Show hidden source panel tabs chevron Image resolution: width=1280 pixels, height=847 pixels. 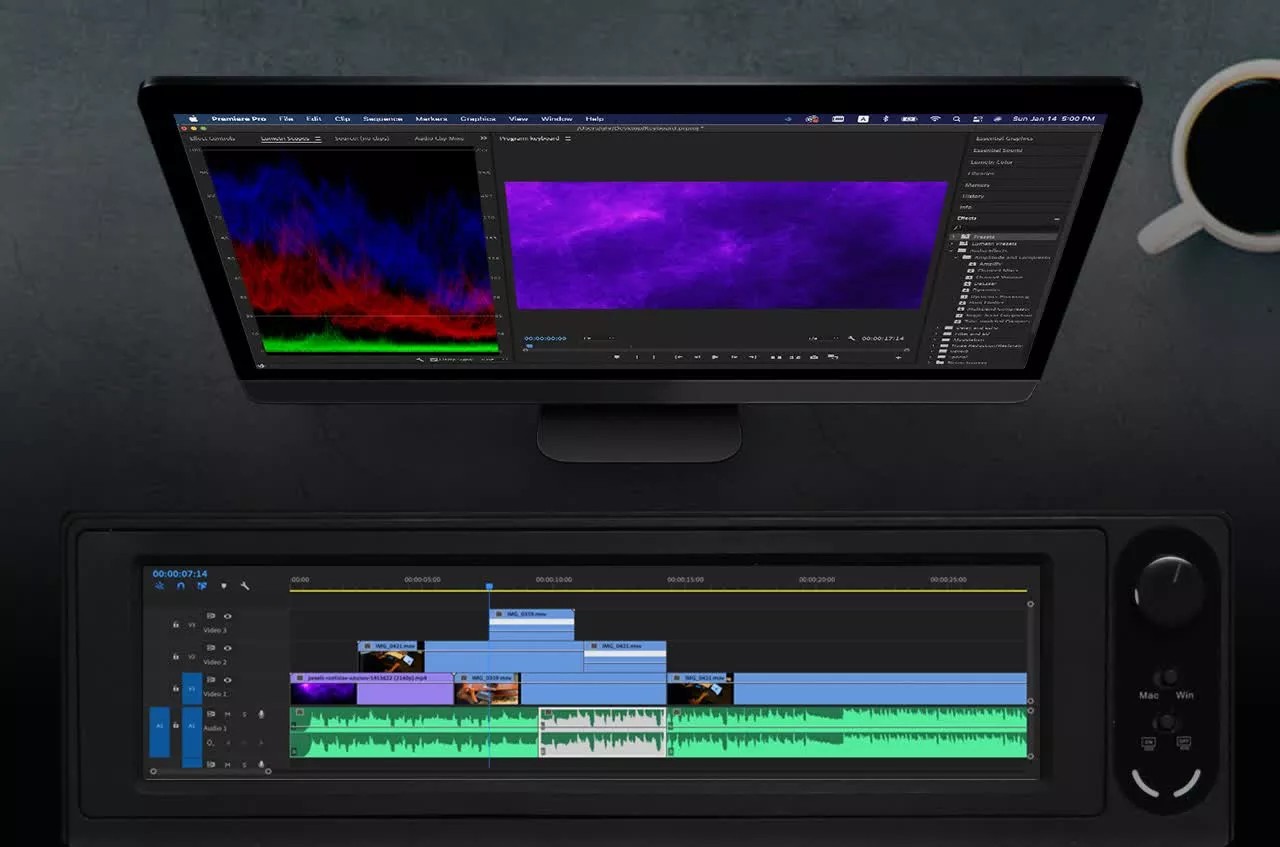click(483, 139)
